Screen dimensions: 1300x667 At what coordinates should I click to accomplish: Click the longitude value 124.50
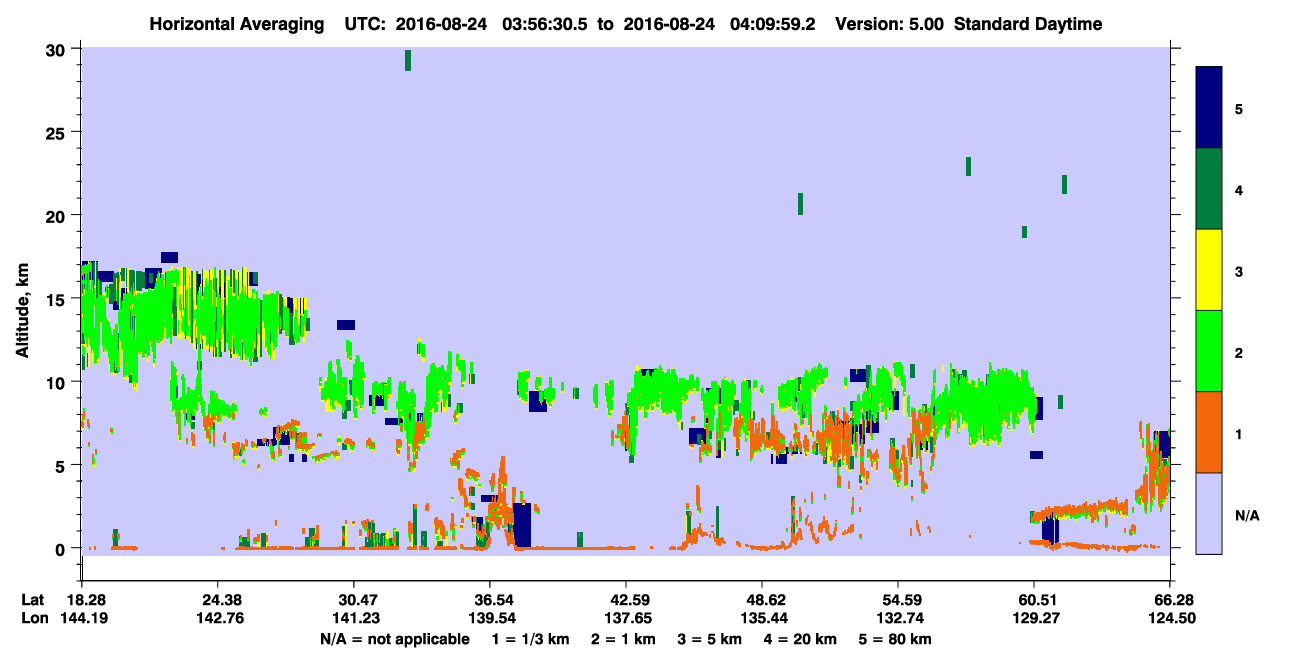pyautogui.click(x=1170, y=618)
